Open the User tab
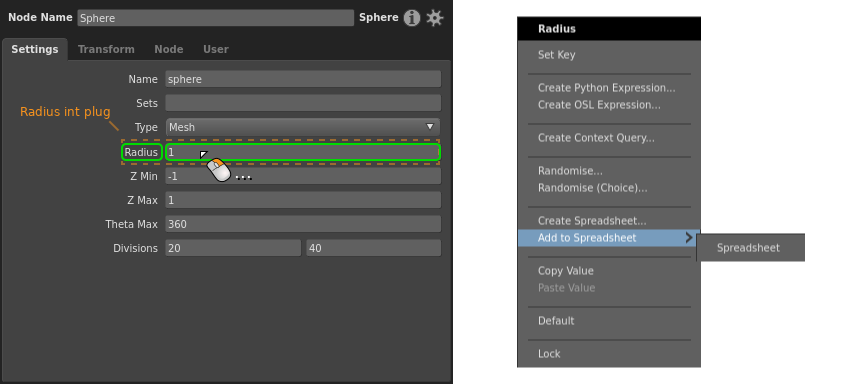Screen dimensions: 850x384 click(x=216, y=49)
